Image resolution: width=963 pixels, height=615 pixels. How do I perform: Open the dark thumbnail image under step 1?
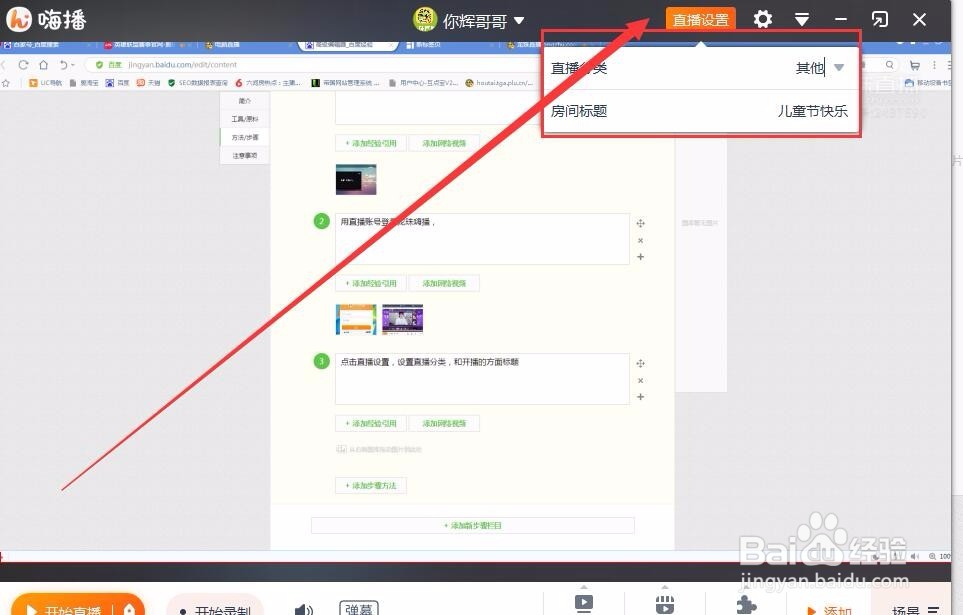point(356,179)
